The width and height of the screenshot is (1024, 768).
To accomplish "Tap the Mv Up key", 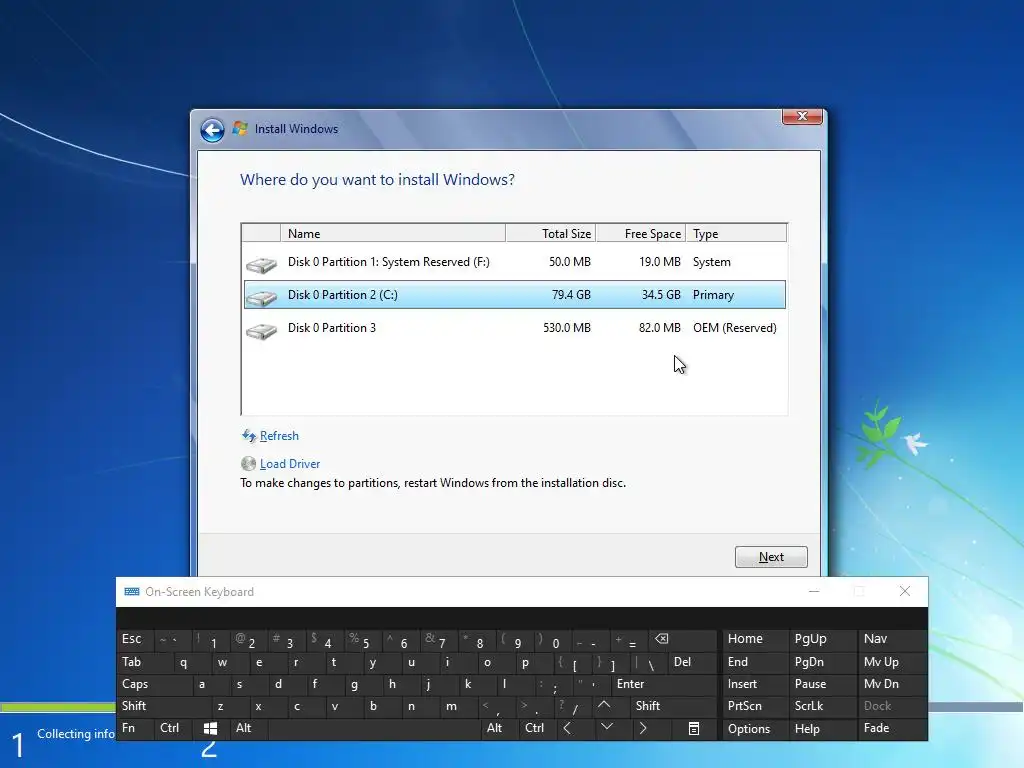I will point(892,662).
